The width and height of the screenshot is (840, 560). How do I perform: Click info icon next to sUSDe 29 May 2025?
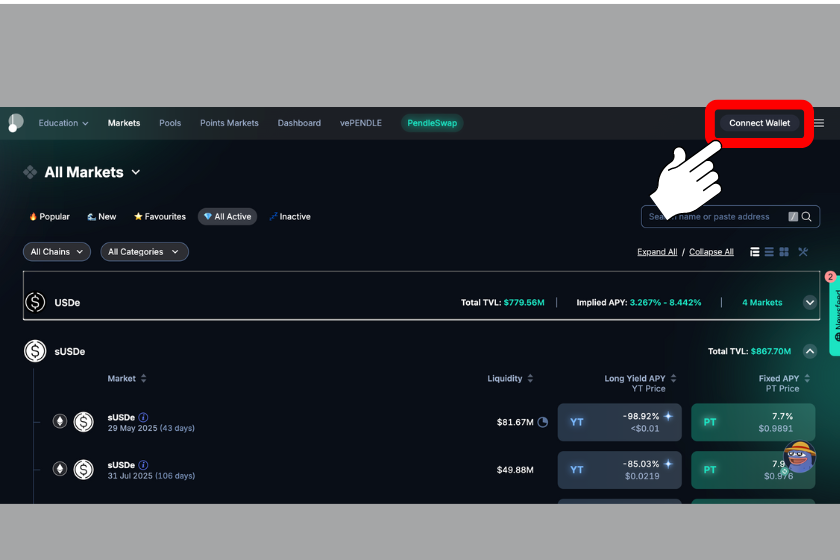(x=143, y=417)
